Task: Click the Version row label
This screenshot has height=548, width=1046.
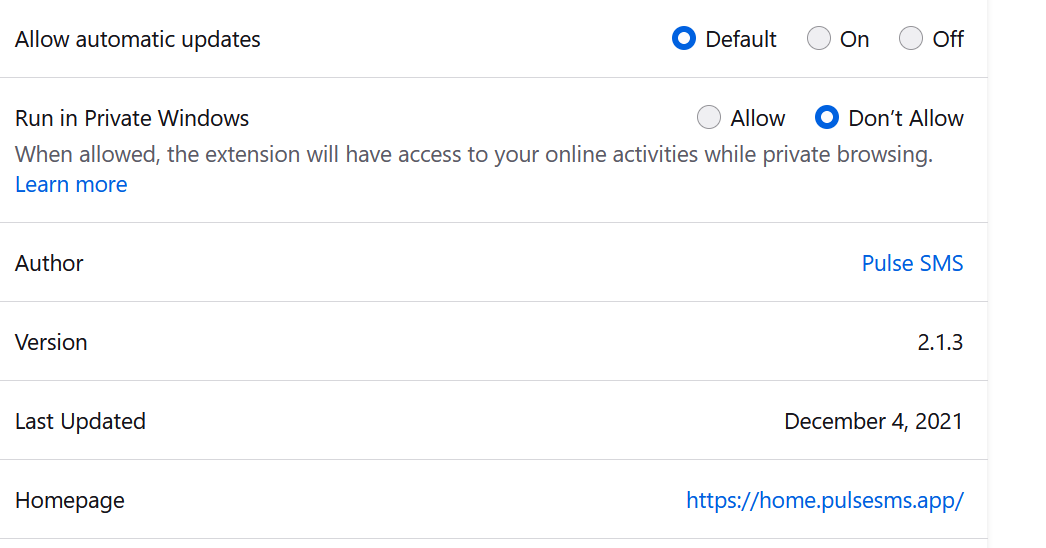Action: [x=51, y=342]
